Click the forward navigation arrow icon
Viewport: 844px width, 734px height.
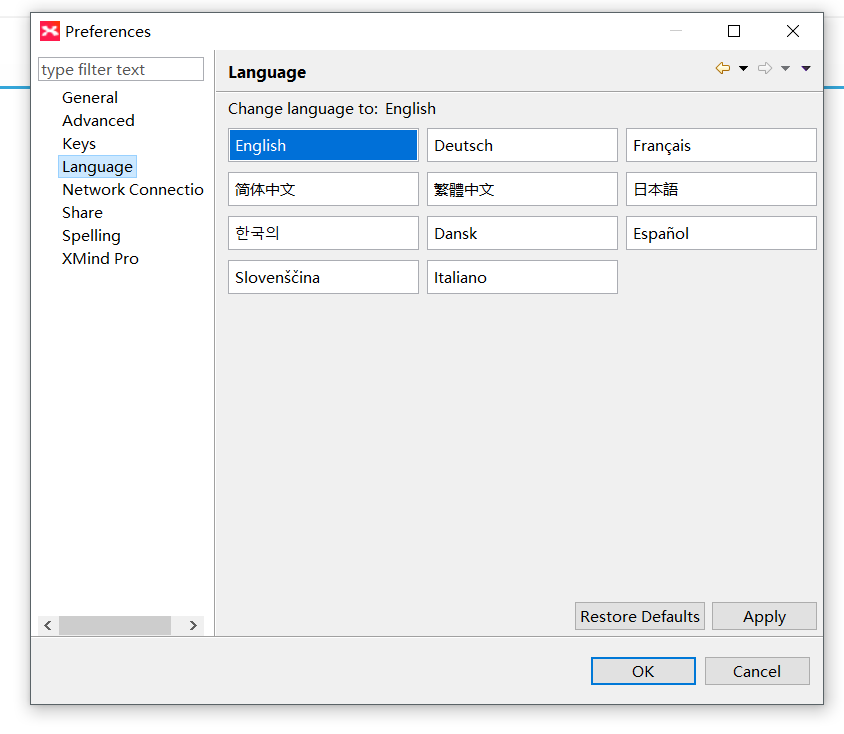tap(765, 68)
